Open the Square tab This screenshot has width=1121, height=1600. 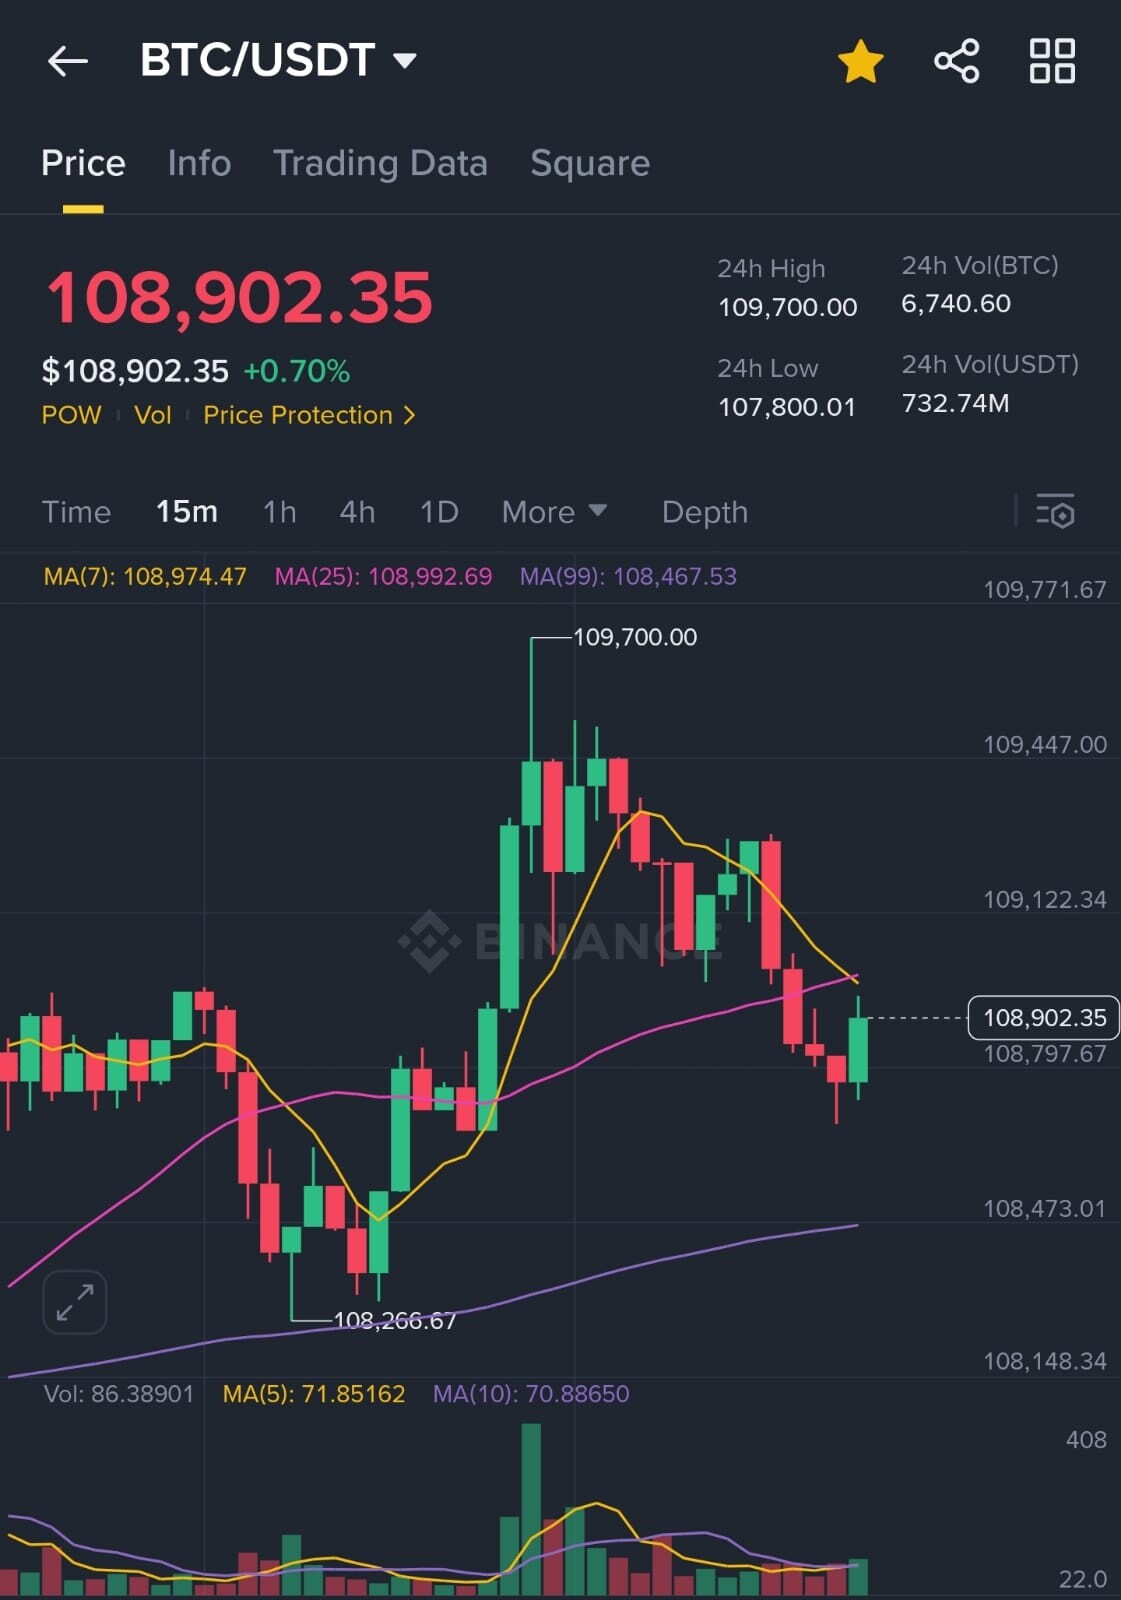click(x=590, y=163)
